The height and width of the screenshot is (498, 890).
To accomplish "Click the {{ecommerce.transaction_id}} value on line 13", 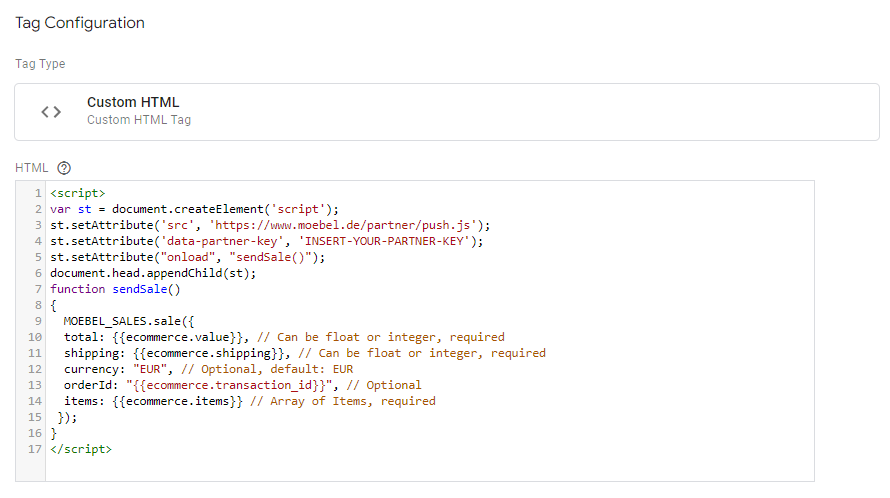I will (x=229, y=385).
